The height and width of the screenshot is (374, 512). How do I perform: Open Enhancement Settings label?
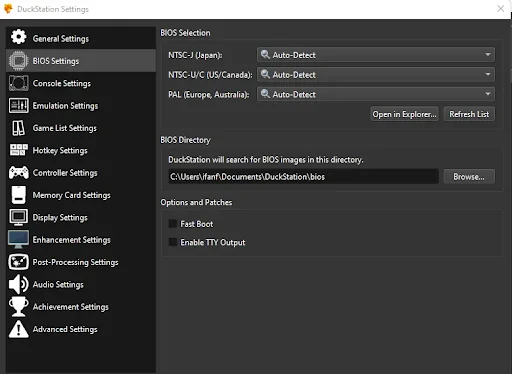point(71,240)
